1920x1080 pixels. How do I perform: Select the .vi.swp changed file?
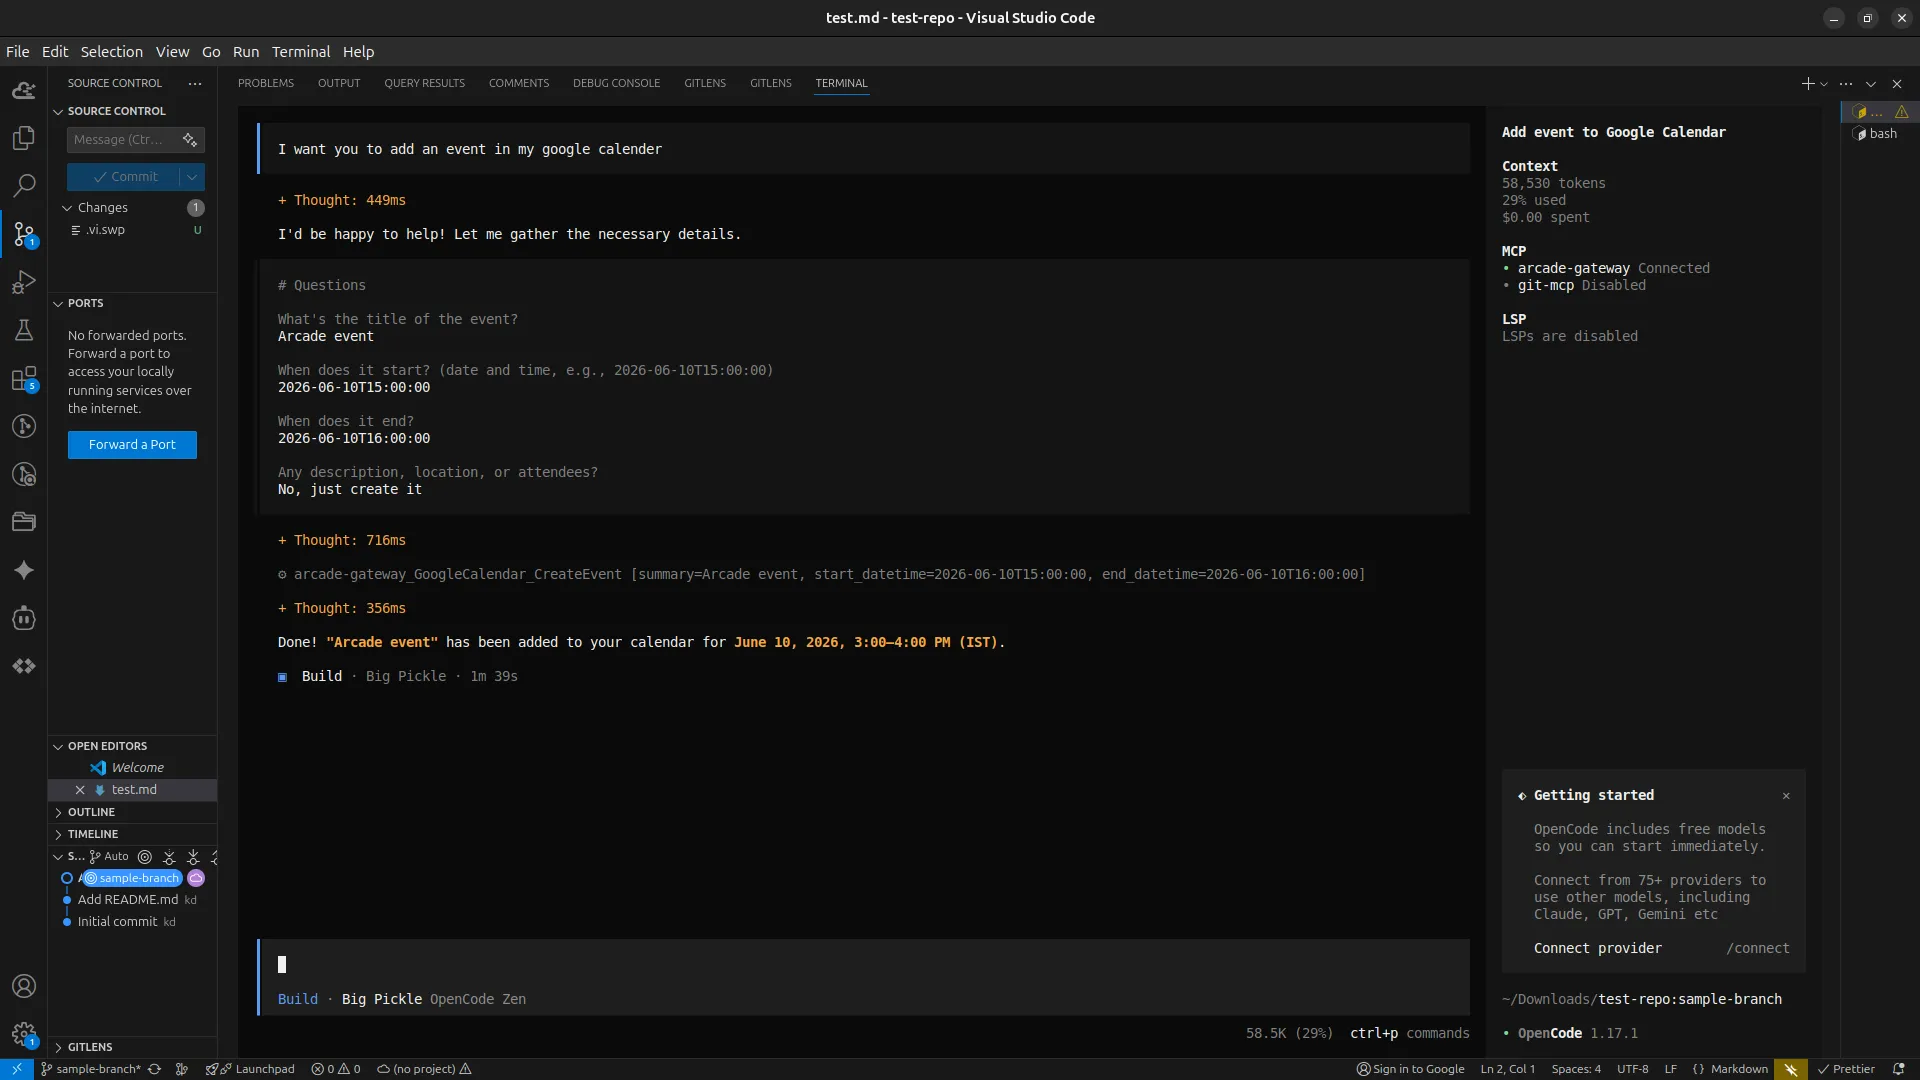point(132,230)
